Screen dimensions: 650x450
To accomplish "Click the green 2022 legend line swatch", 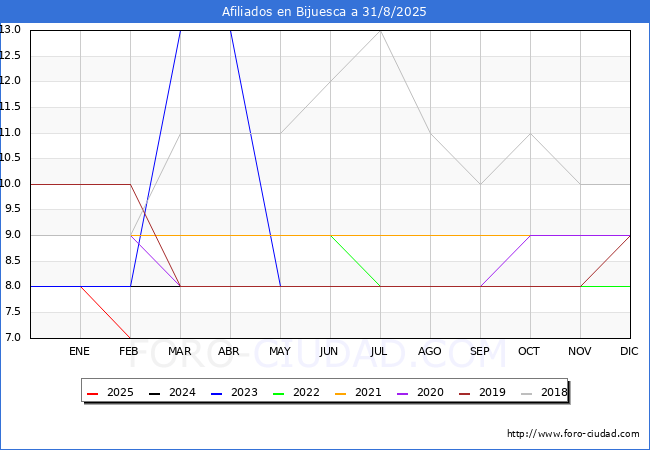I will tap(280, 392).
